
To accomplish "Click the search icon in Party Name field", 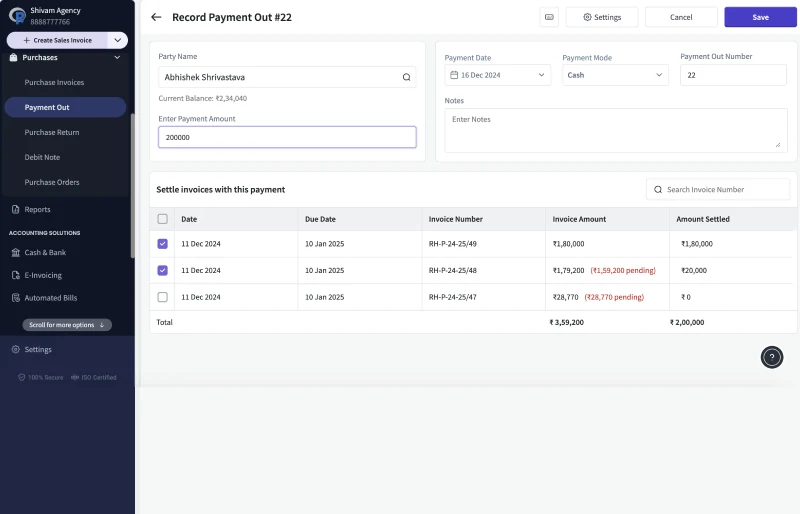I will coord(407,77).
